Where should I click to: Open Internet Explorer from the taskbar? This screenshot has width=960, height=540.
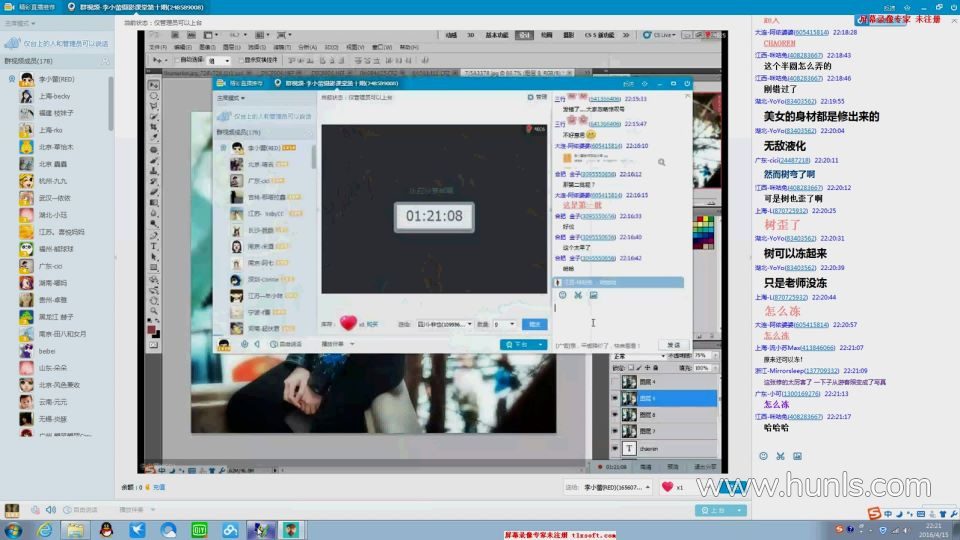pyautogui.click(x=44, y=530)
